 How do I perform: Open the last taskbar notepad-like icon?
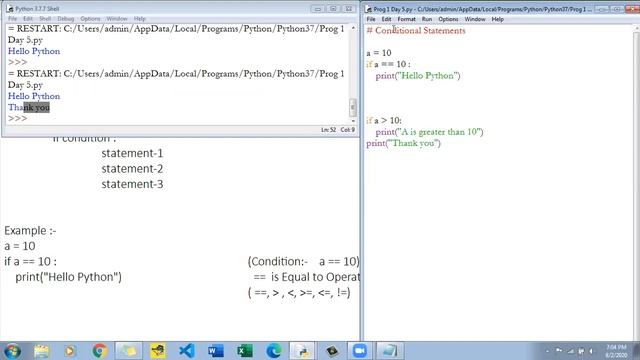(389, 351)
